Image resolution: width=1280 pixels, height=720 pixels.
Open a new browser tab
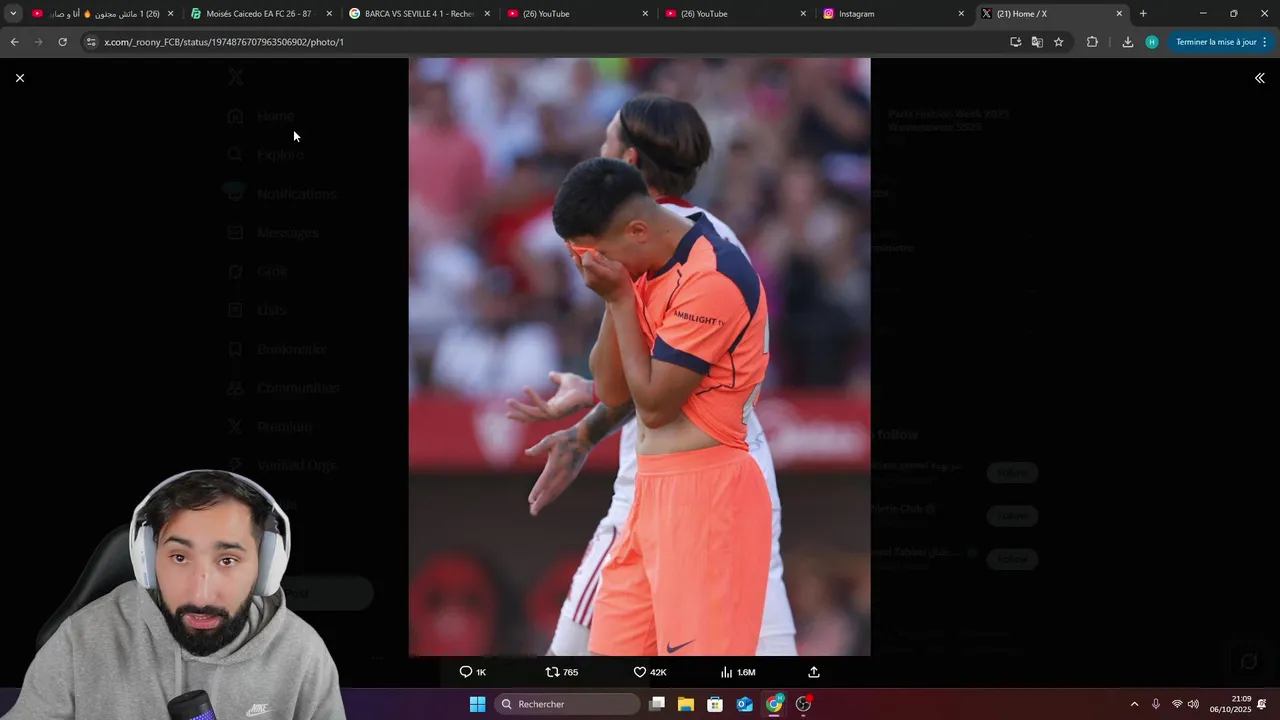[1143, 14]
